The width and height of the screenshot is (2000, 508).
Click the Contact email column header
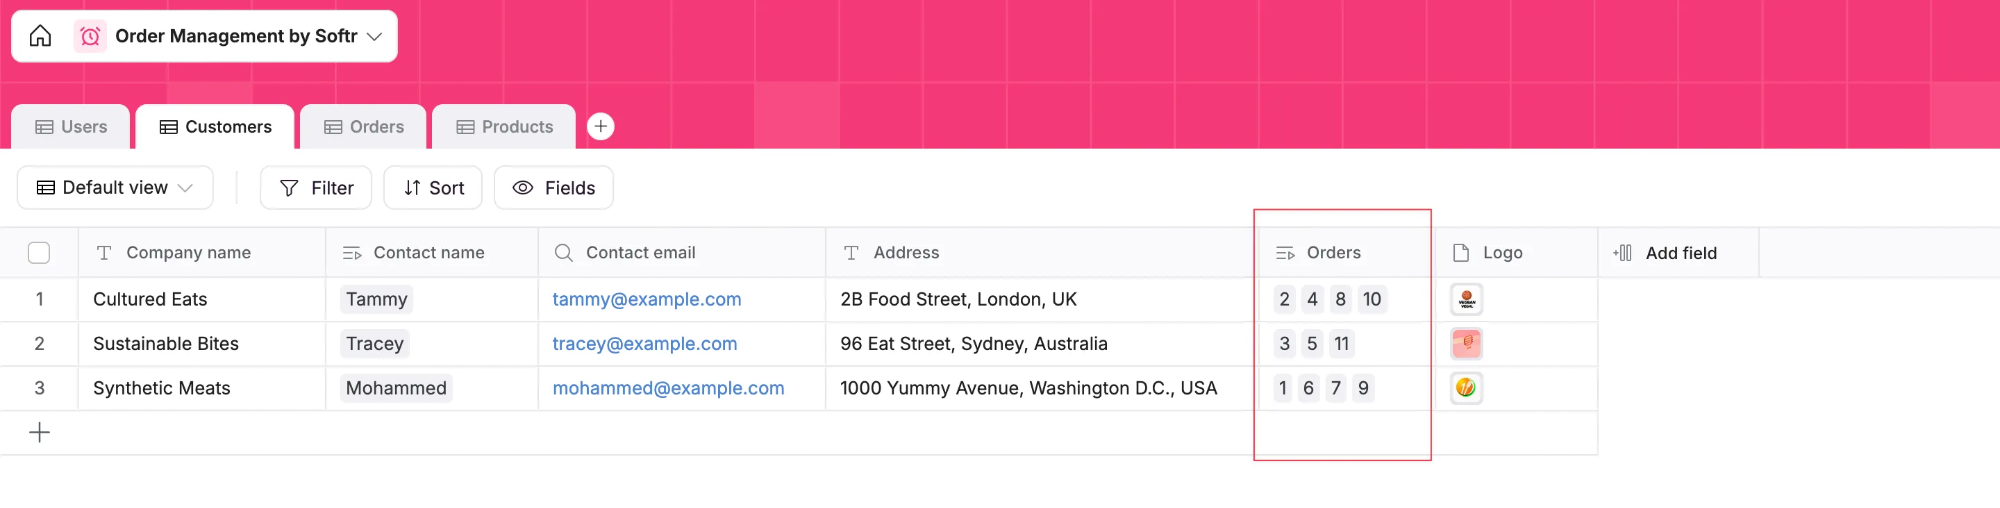point(682,253)
